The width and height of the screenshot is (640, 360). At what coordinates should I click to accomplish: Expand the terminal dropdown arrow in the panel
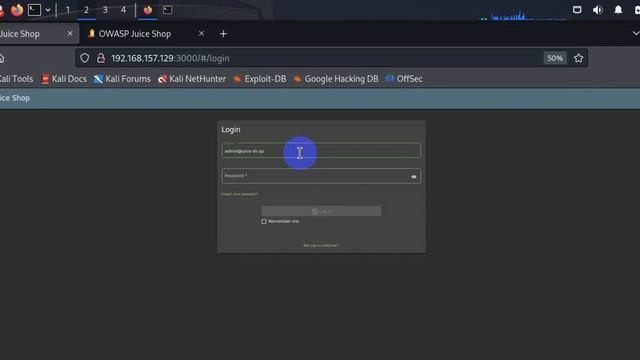pyautogui.click(x=48, y=10)
